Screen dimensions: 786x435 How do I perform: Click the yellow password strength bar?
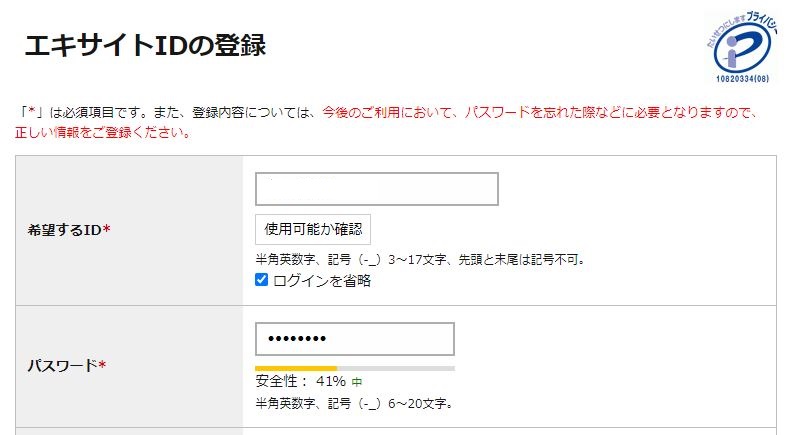296,368
